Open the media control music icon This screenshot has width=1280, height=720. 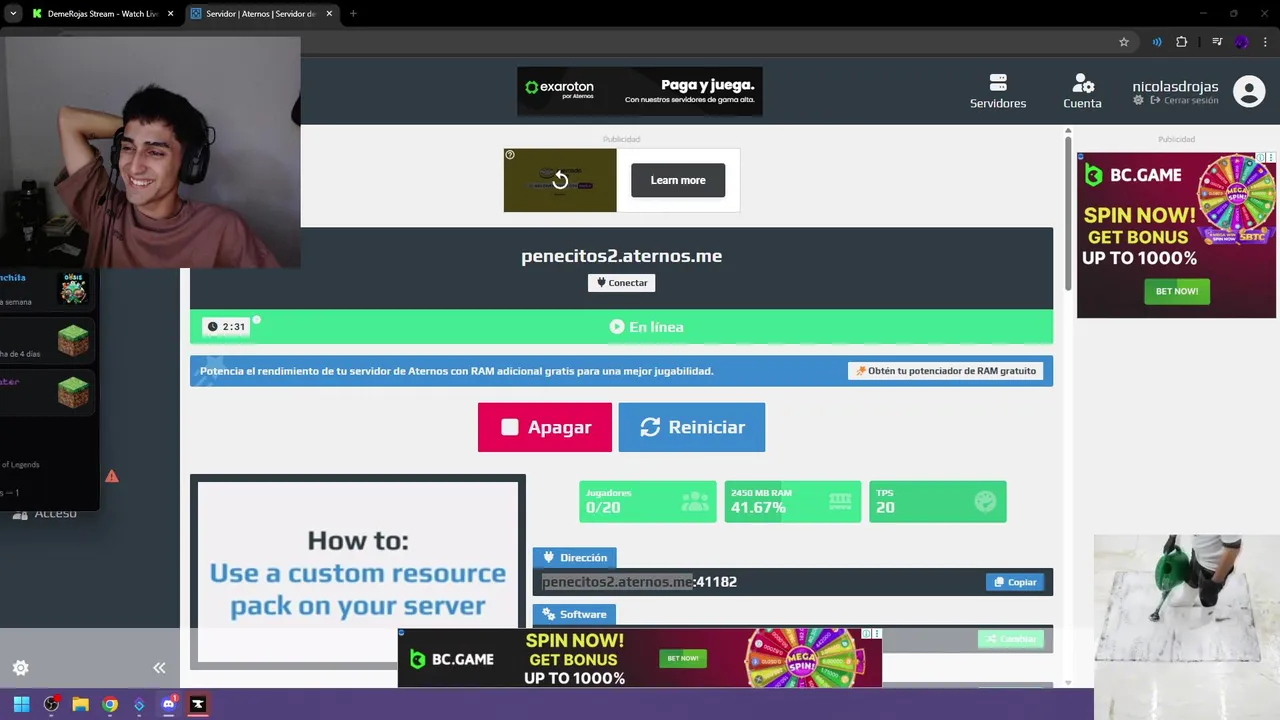1217,42
